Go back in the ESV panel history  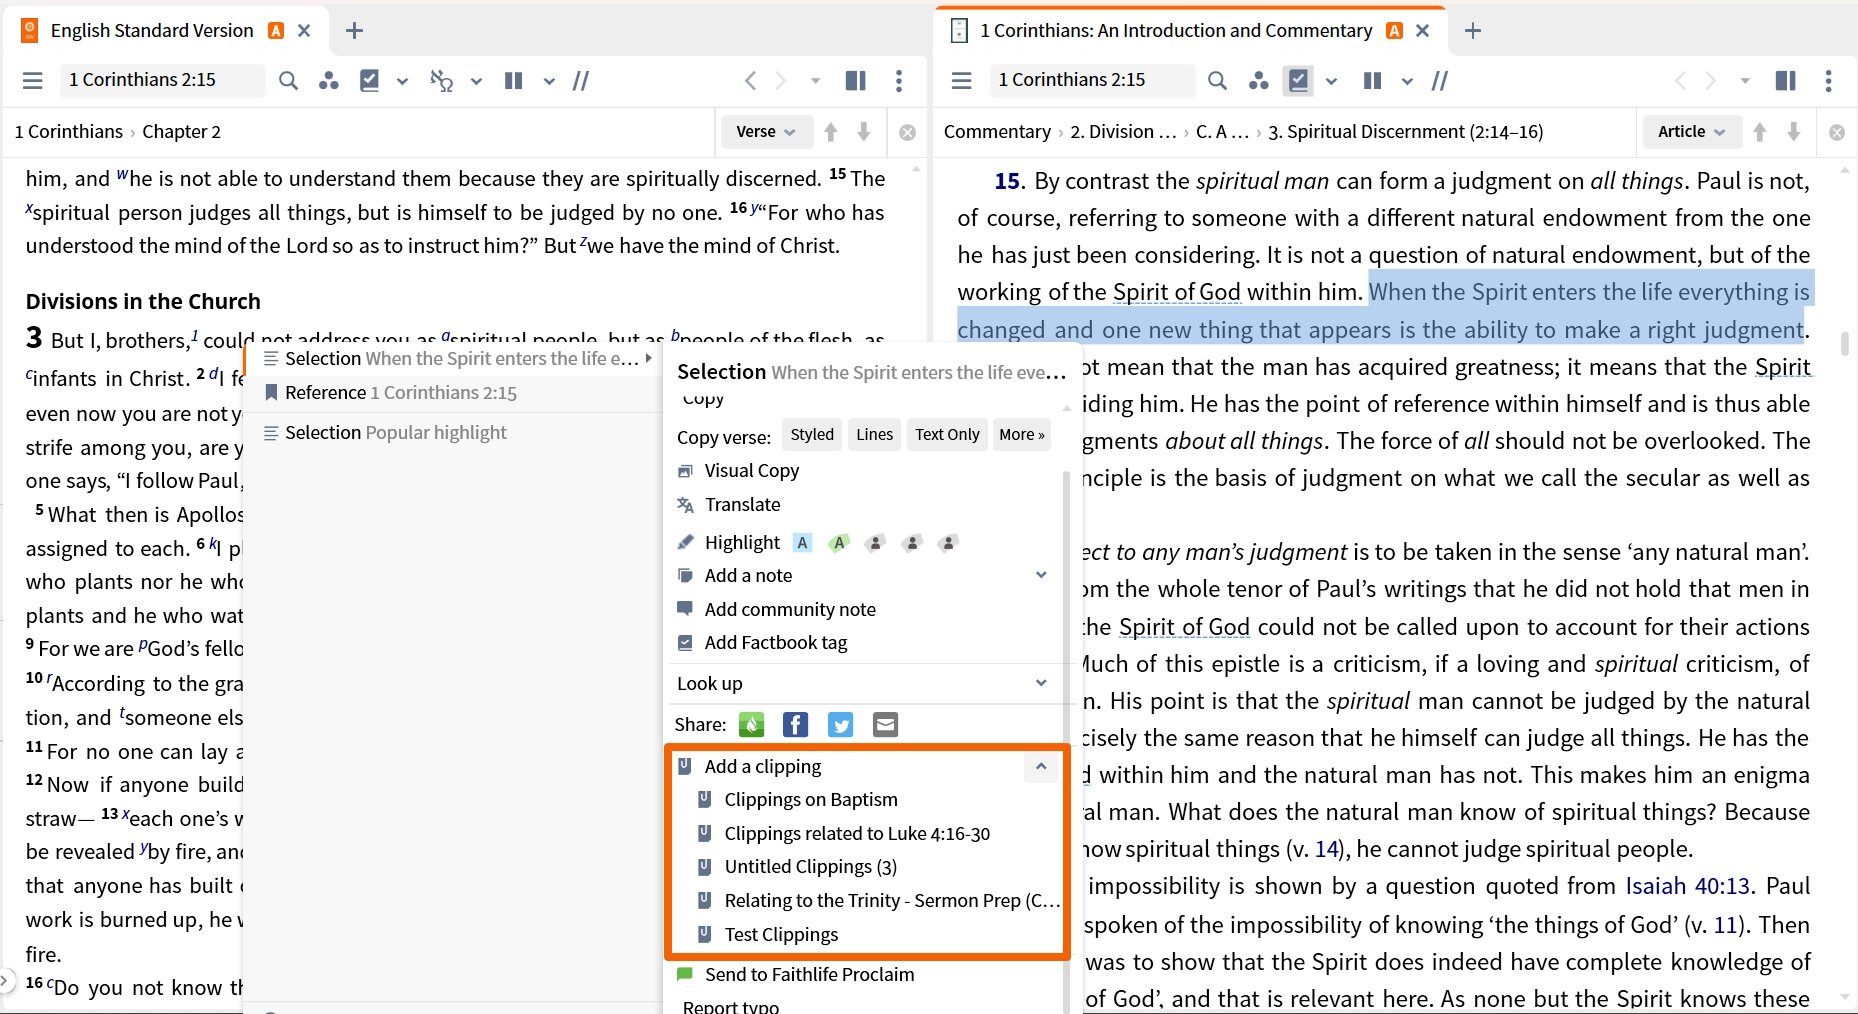point(750,81)
